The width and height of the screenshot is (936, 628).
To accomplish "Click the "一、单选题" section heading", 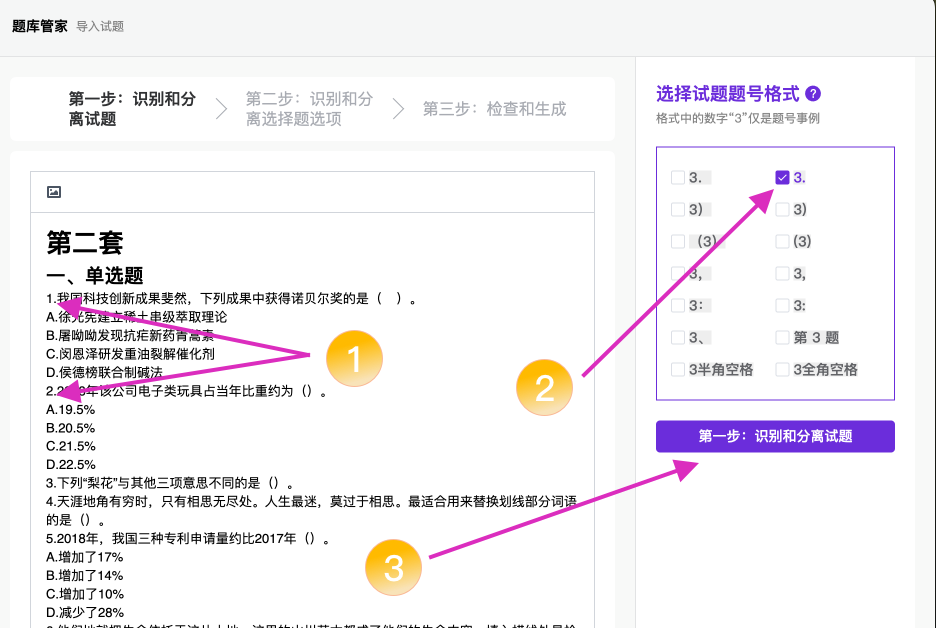I will (x=95, y=276).
